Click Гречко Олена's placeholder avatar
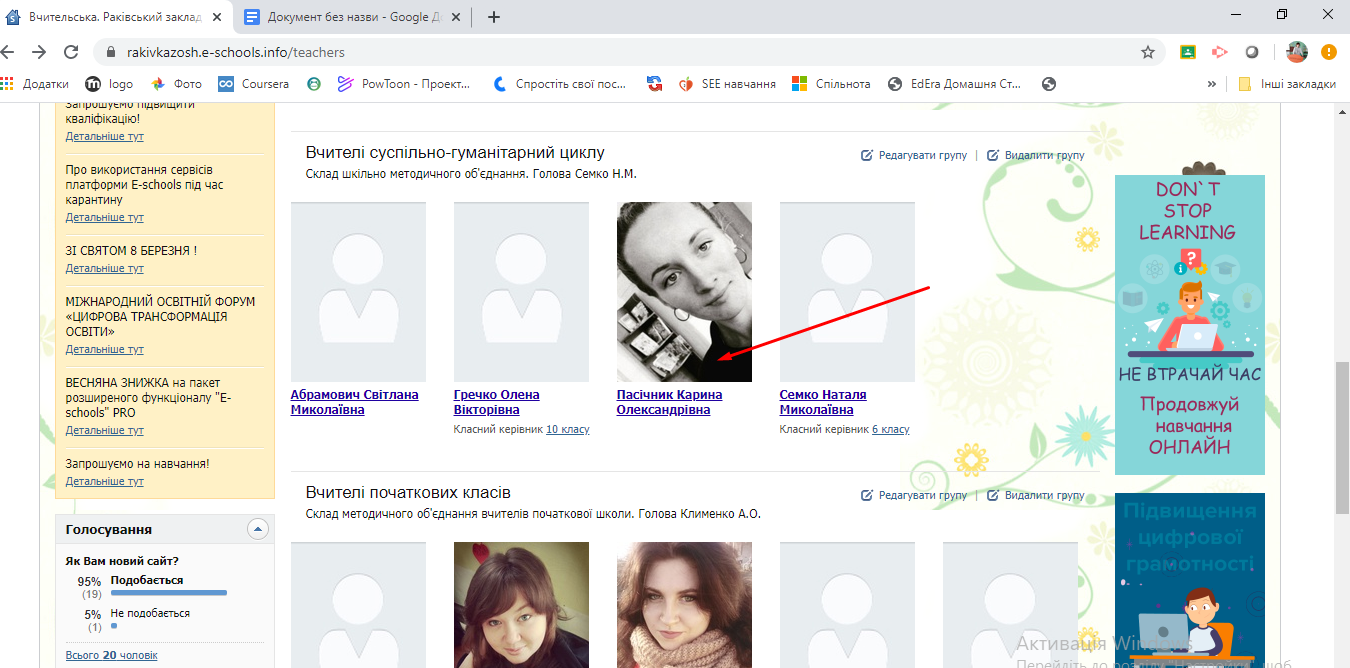 [521, 292]
